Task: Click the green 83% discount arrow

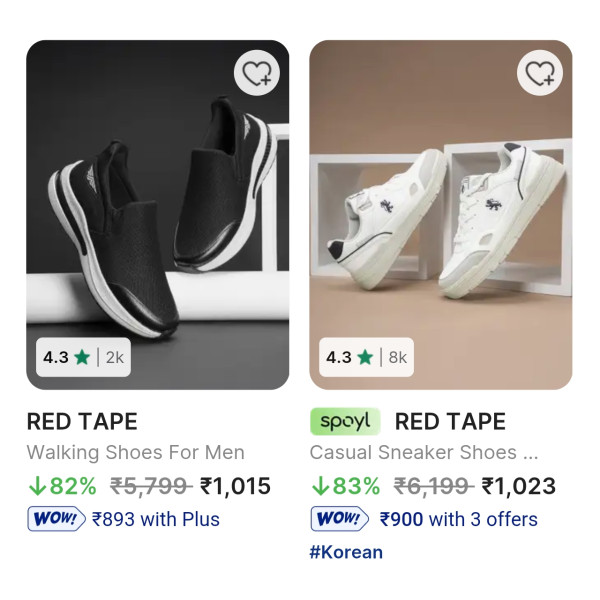Action: coord(321,487)
